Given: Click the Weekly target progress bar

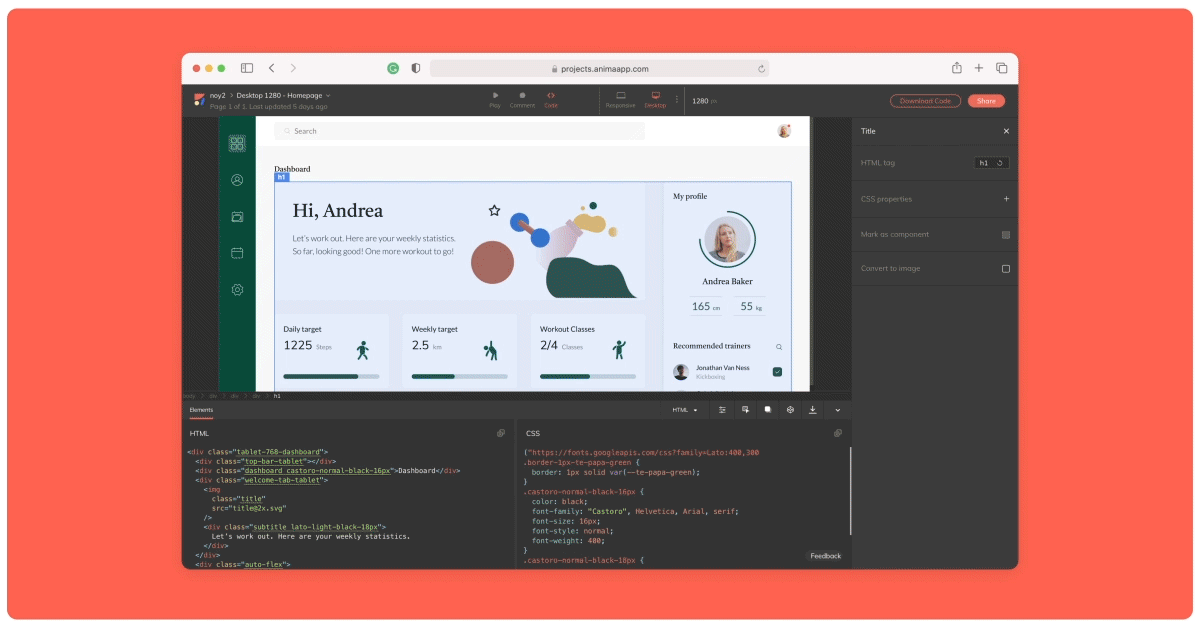Looking at the screenshot, I should click(x=459, y=376).
